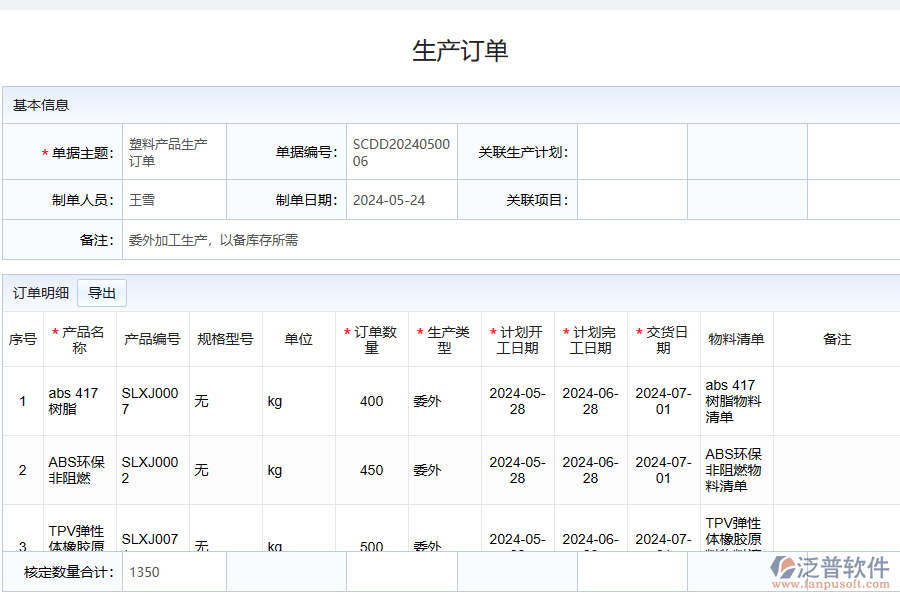Open the abs 417树脂物料清单 material list link
This screenshot has height=600, width=900.
(x=734, y=402)
